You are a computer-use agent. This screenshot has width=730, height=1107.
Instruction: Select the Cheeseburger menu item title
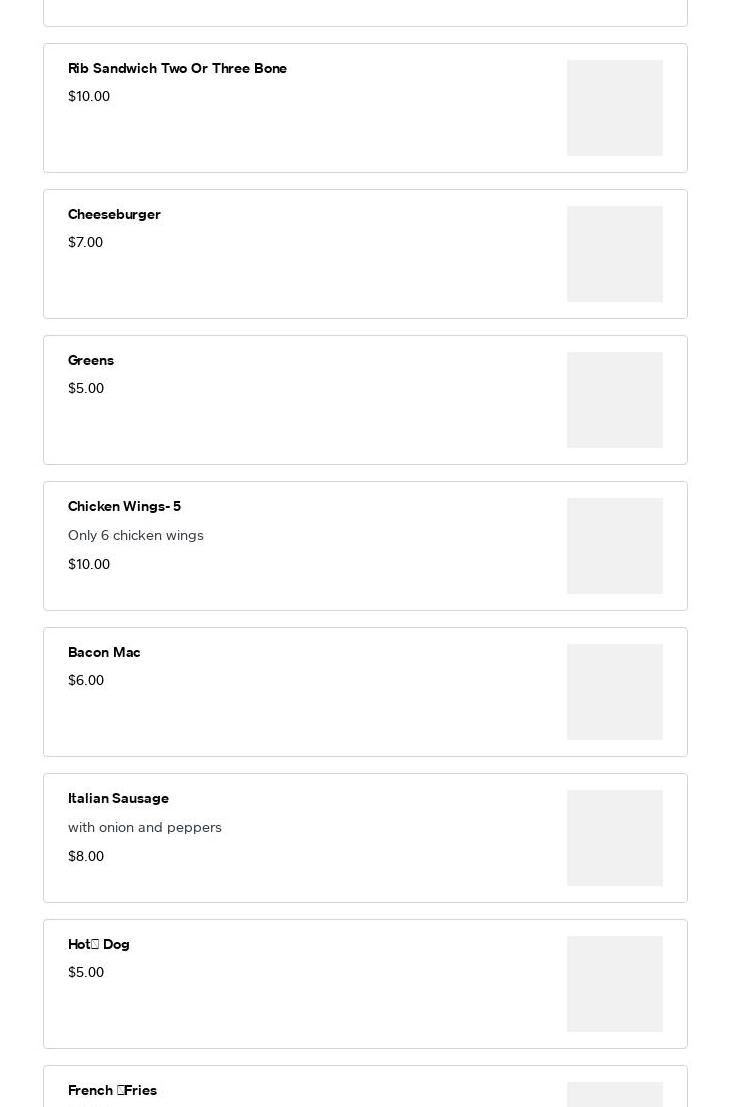click(x=114, y=215)
